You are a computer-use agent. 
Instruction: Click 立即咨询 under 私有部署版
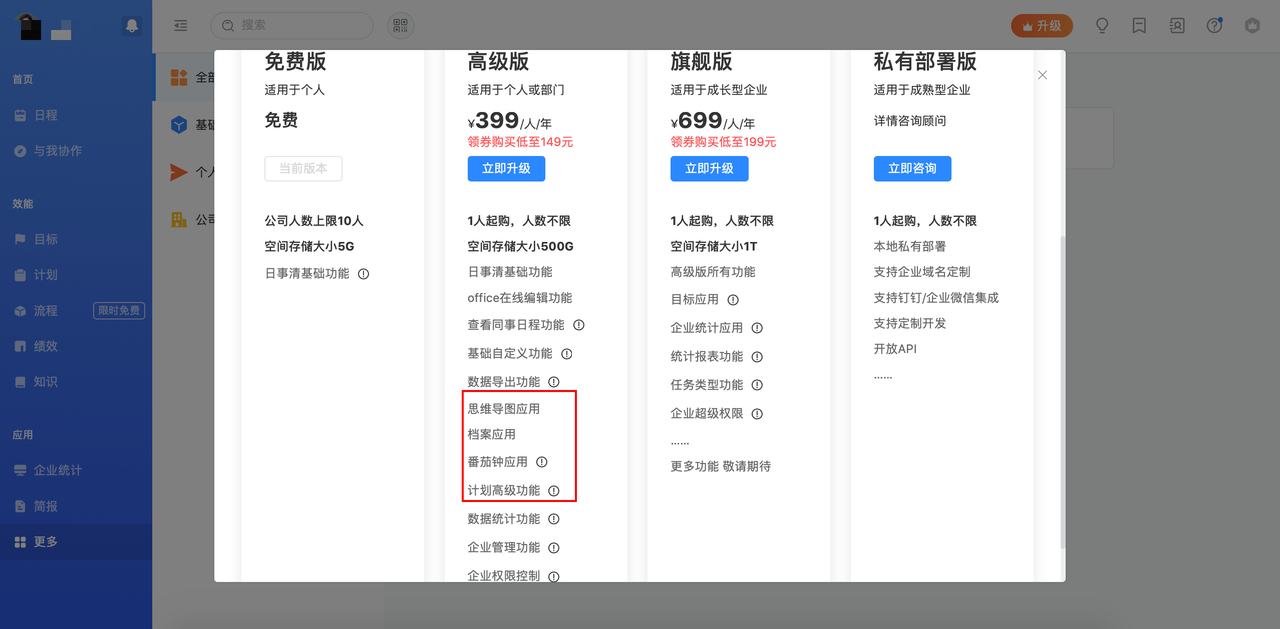tap(912, 168)
